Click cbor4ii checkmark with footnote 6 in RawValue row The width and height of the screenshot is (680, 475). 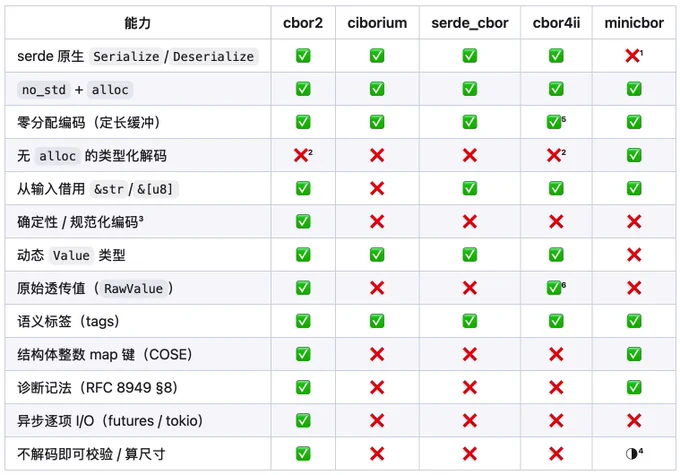click(553, 288)
